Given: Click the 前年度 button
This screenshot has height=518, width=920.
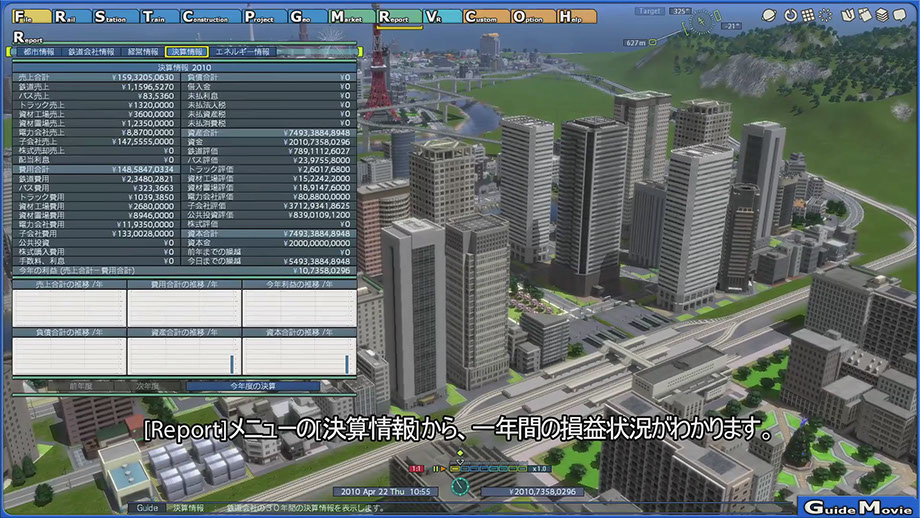Looking at the screenshot, I should (81, 386).
